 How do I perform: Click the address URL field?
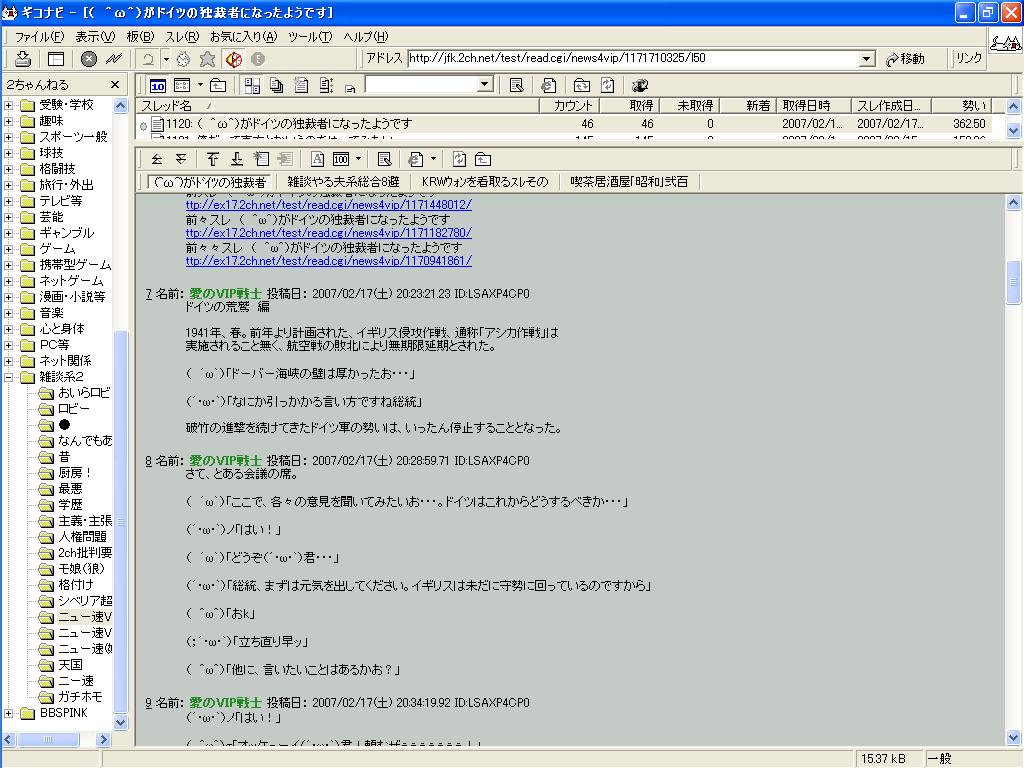[633, 59]
